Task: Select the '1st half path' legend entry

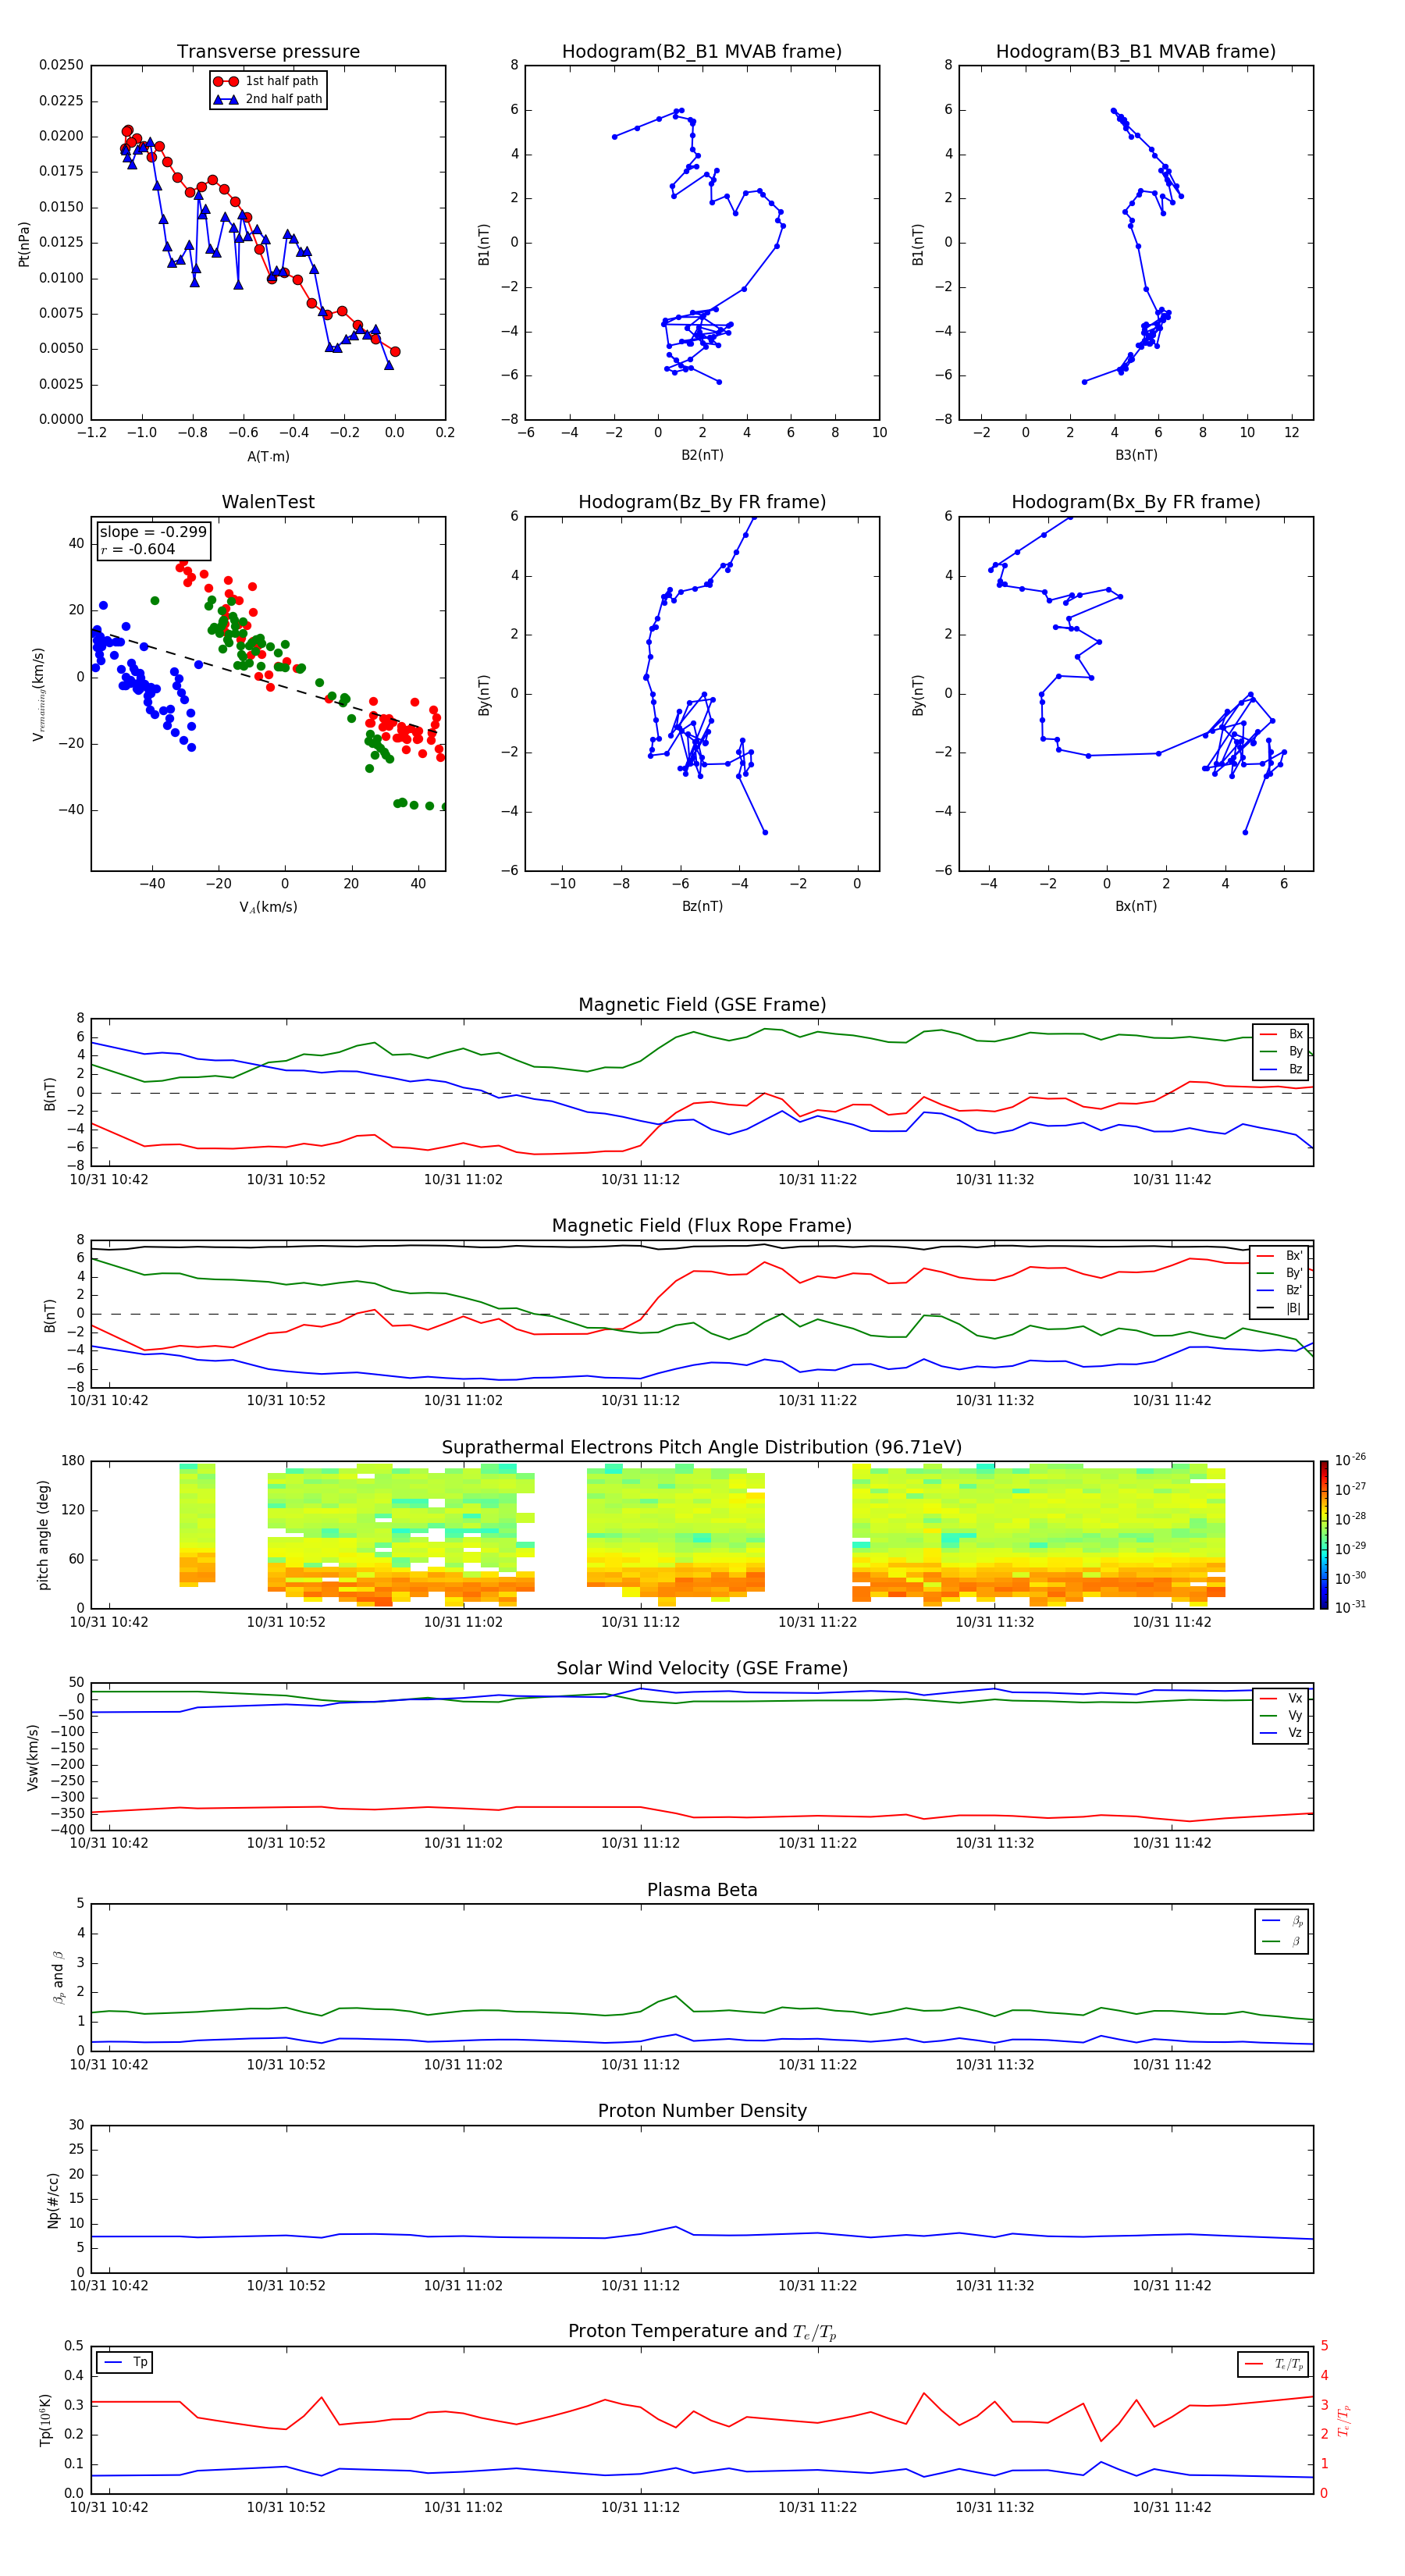Action: (x=268, y=81)
